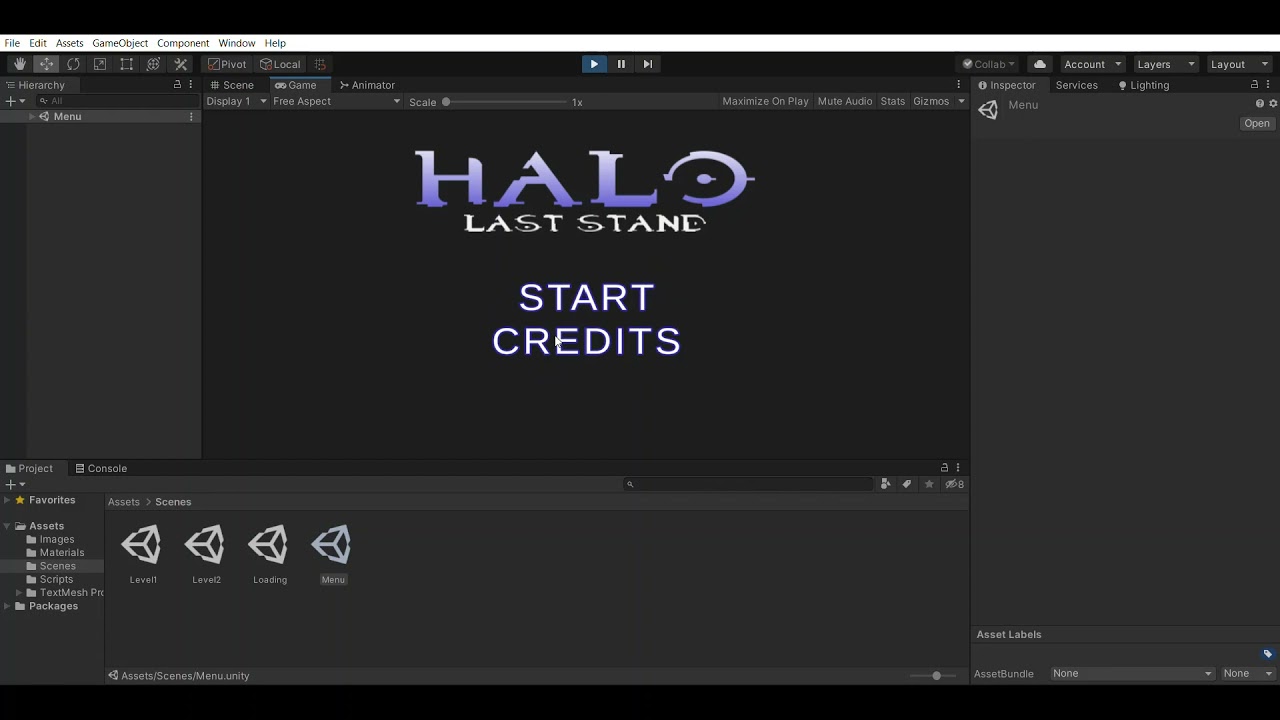Click the Pause button

(621, 64)
